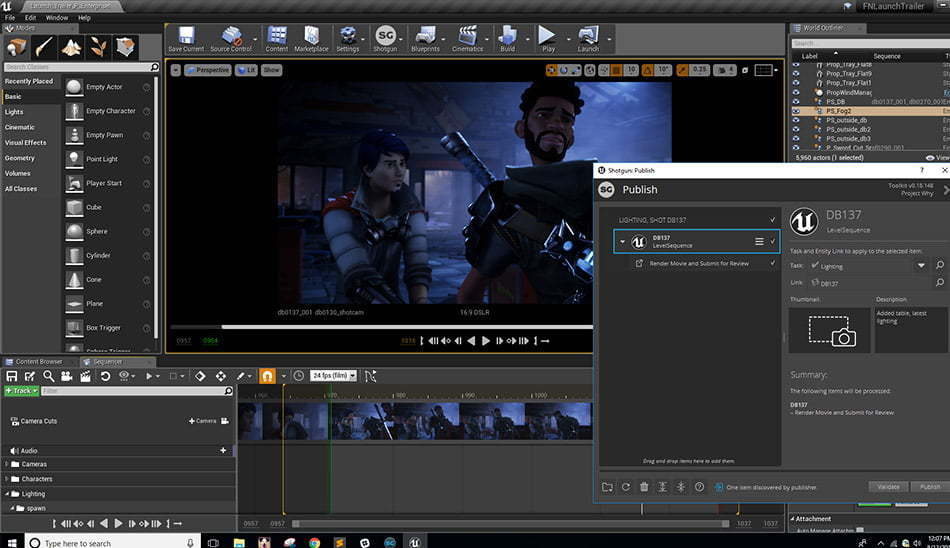Image resolution: width=950 pixels, height=548 pixels.
Task: Open the File menu
Action: pos(10,18)
